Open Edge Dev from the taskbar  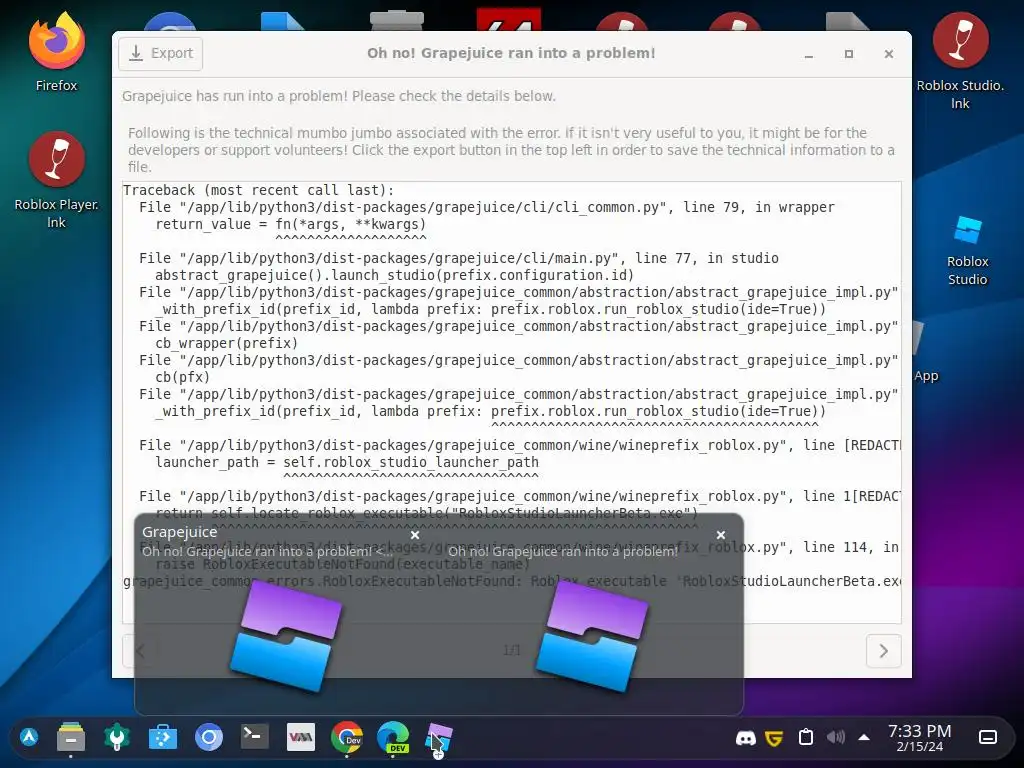coord(393,737)
